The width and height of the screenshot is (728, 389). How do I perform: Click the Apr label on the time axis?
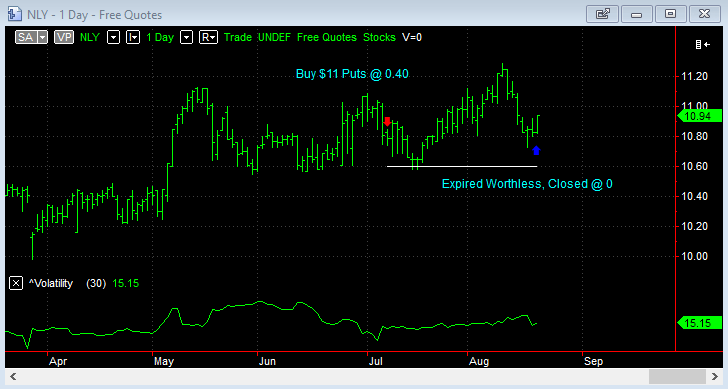pos(58,361)
